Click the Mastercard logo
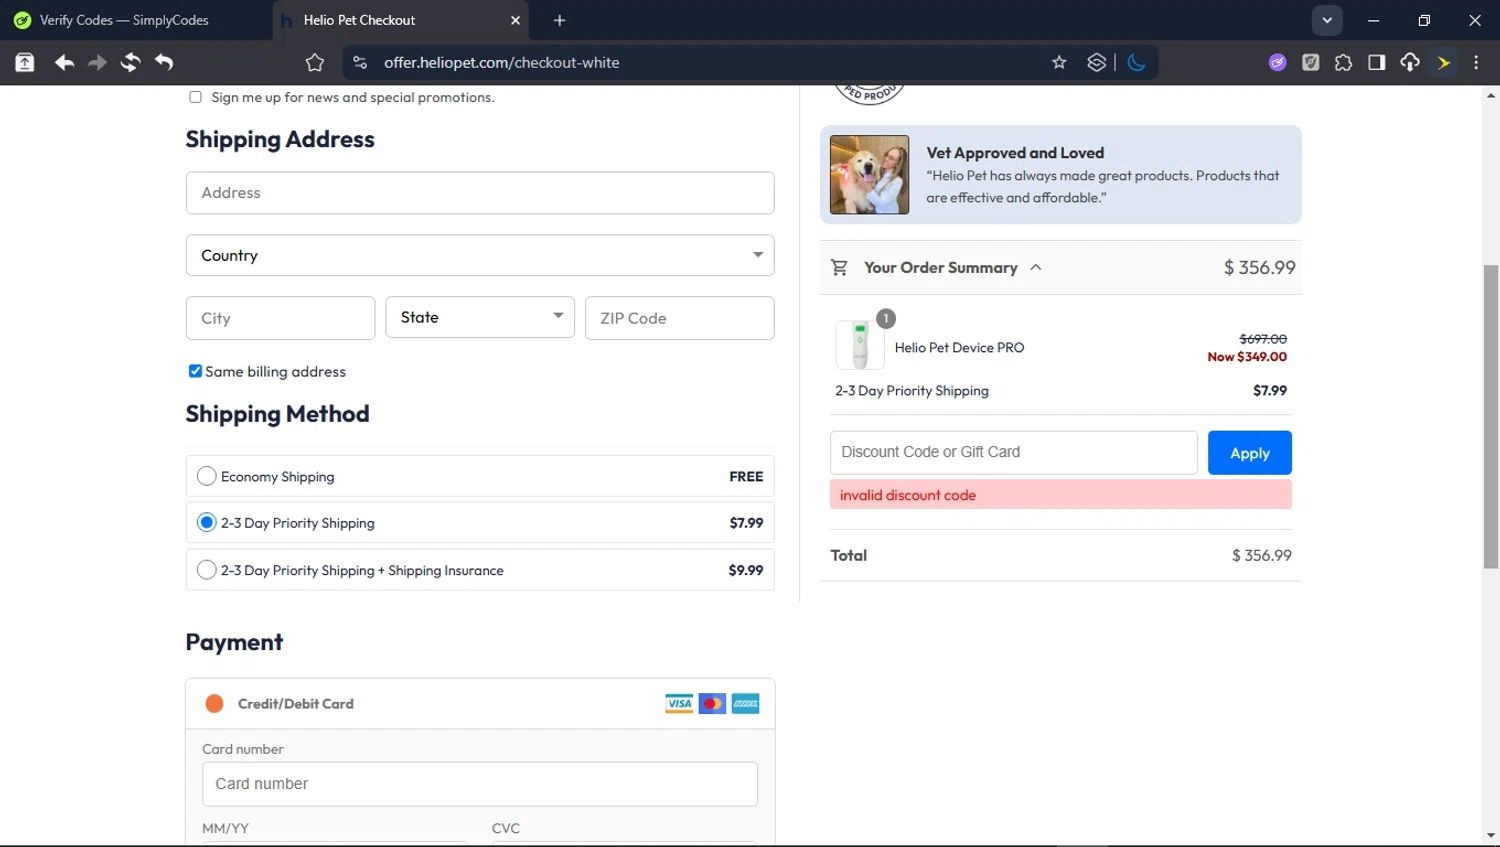The image size is (1500, 847). coord(712,703)
